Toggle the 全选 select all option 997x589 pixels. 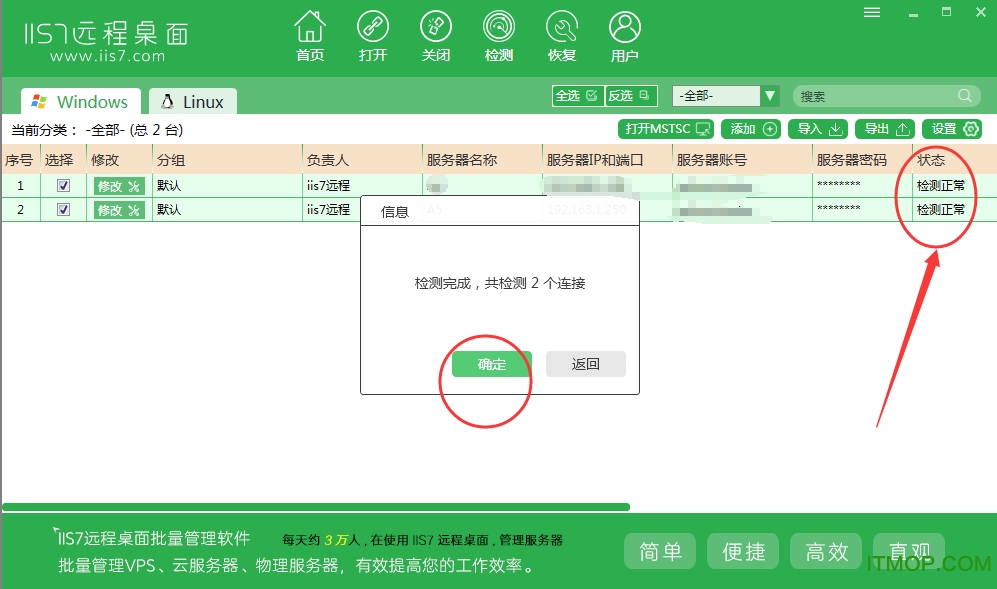pyautogui.click(x=577, y=96)
